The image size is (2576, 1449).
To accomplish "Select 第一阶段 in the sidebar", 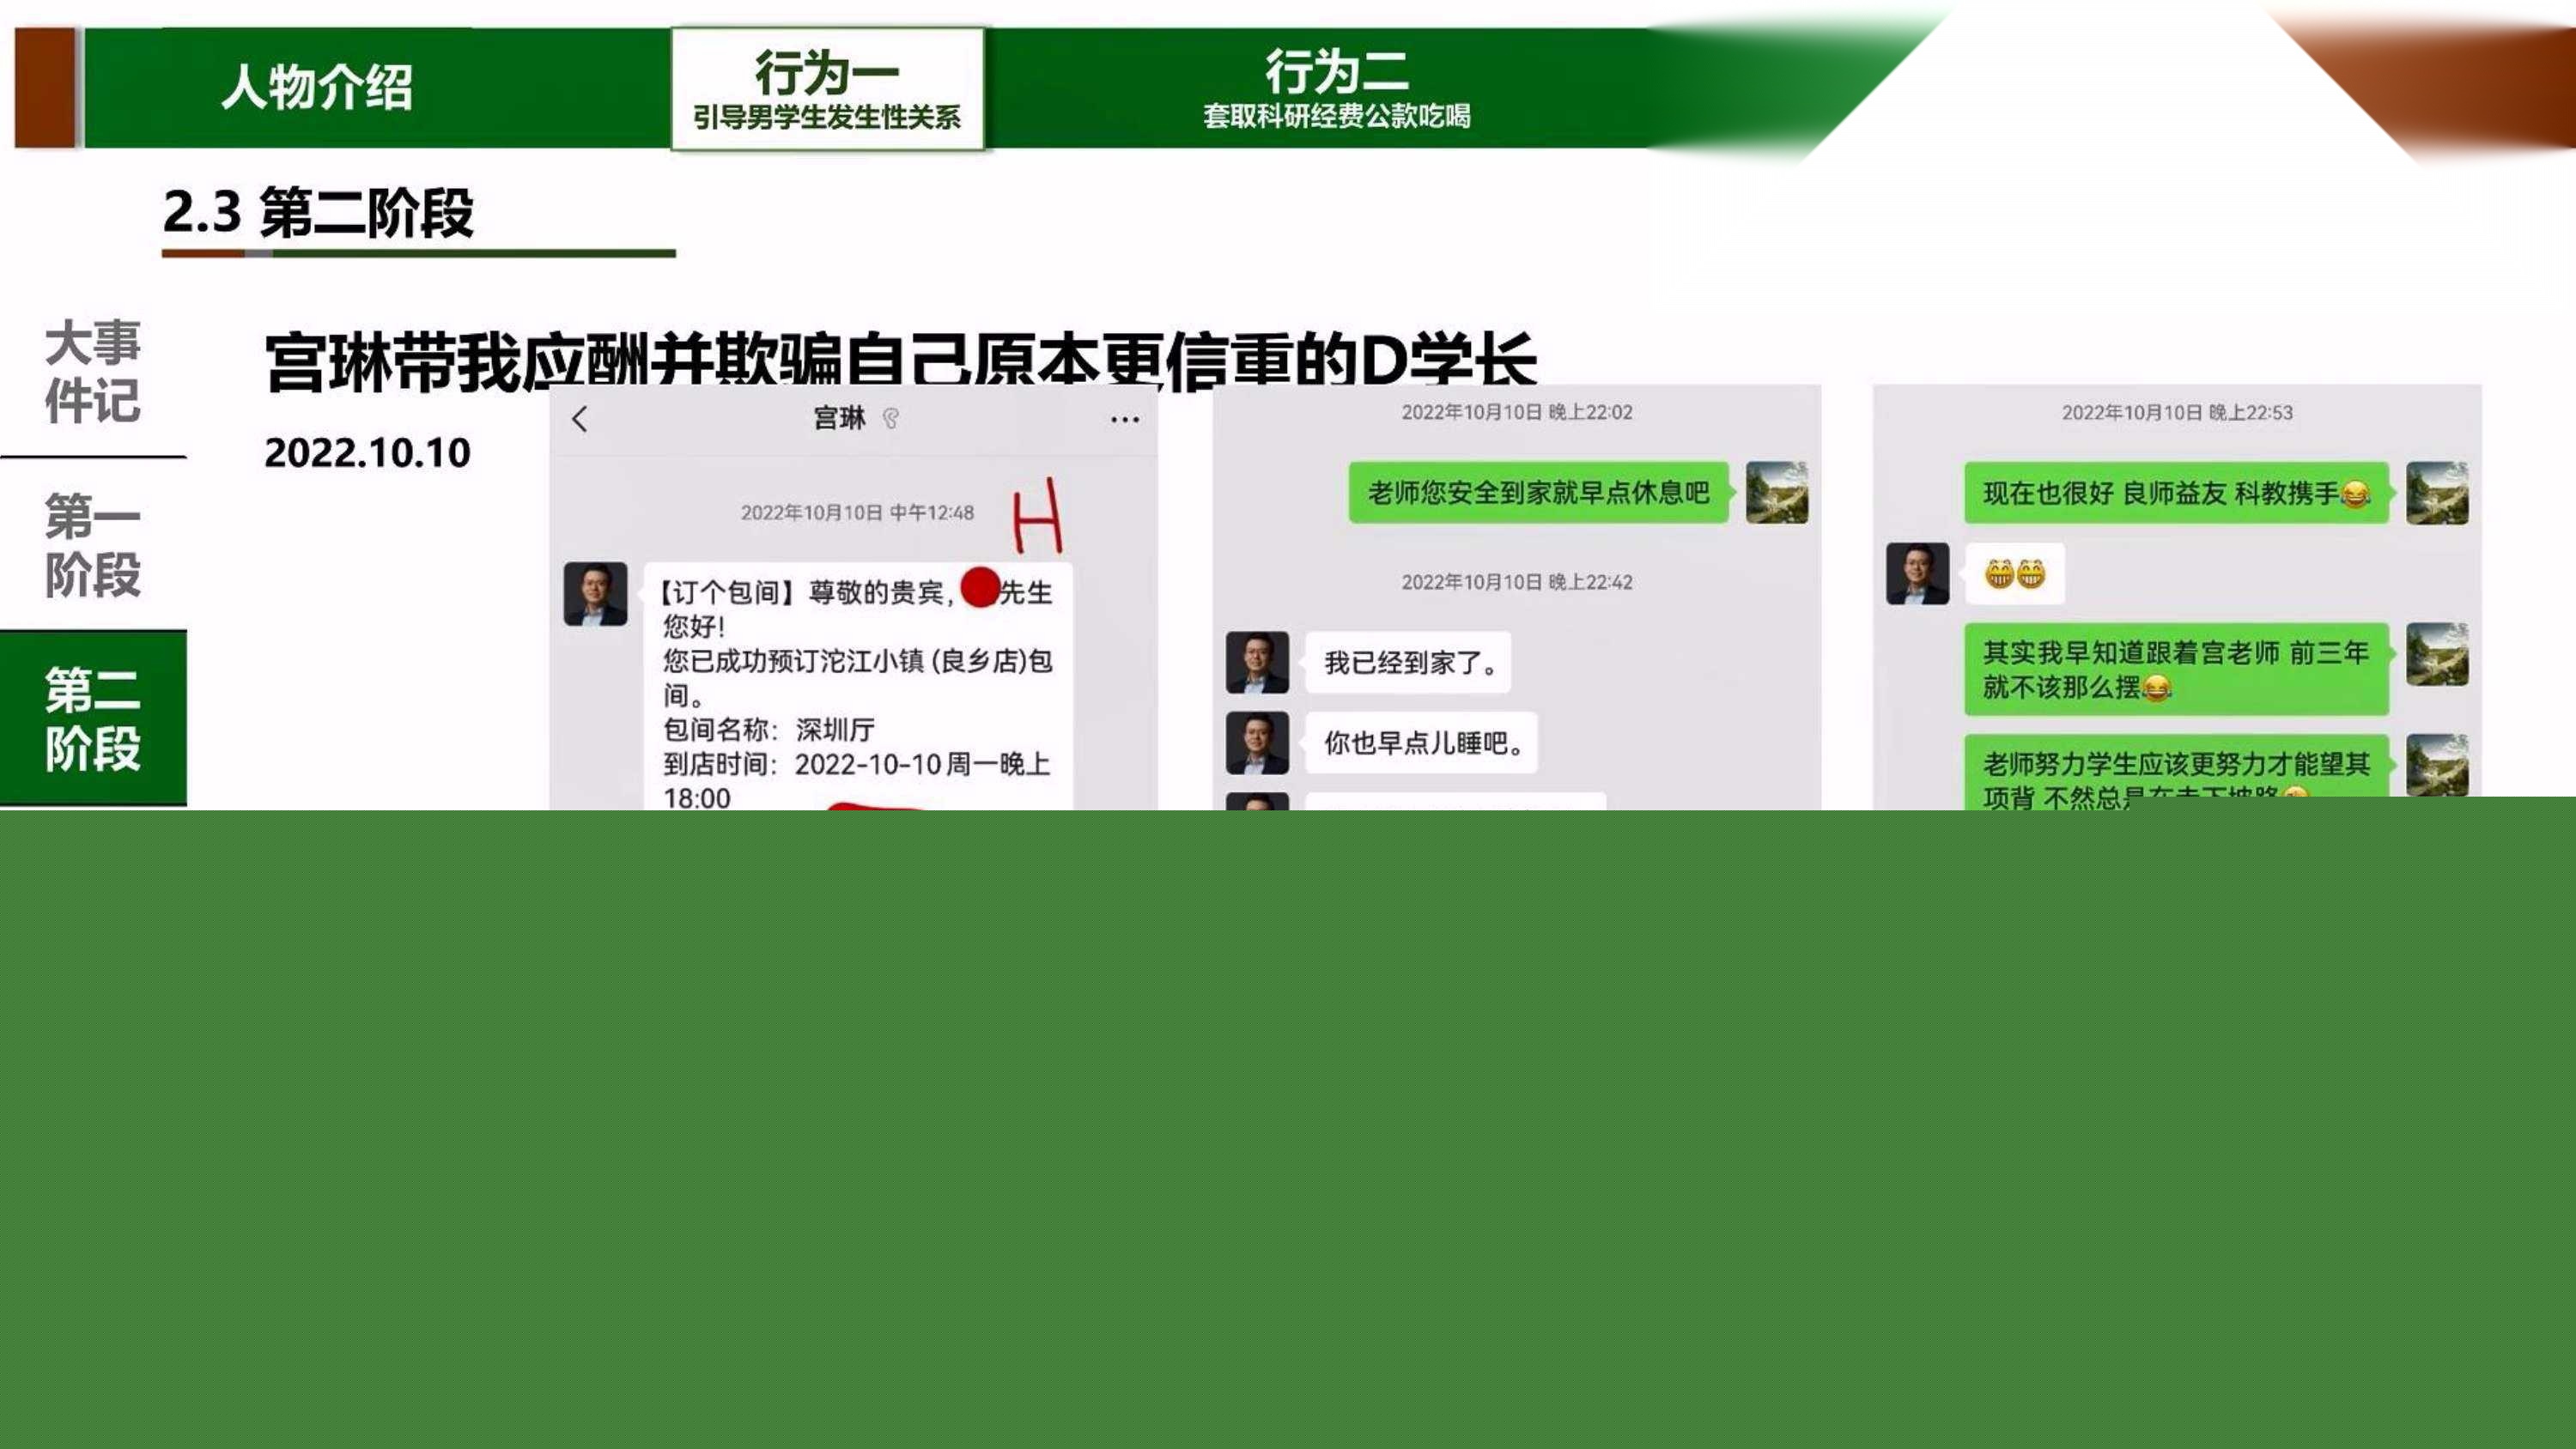I will click(92, 544).
